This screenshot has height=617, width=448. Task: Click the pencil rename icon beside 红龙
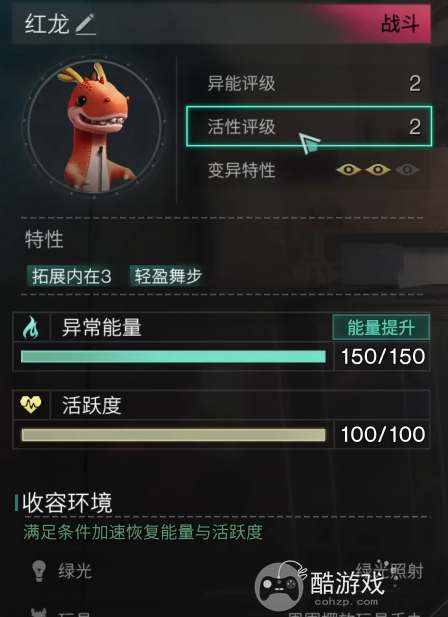point(85,24)
